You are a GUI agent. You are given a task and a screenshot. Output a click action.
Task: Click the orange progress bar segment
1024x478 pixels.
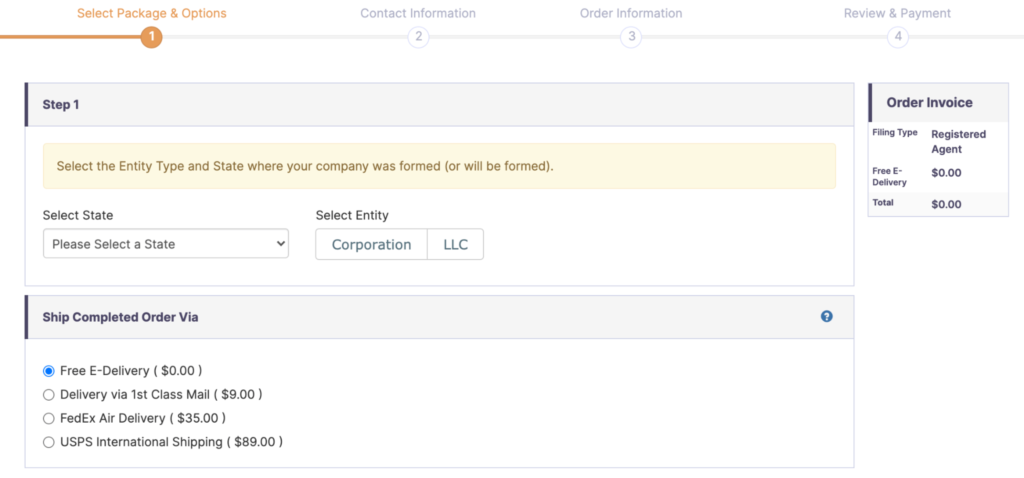70,37
